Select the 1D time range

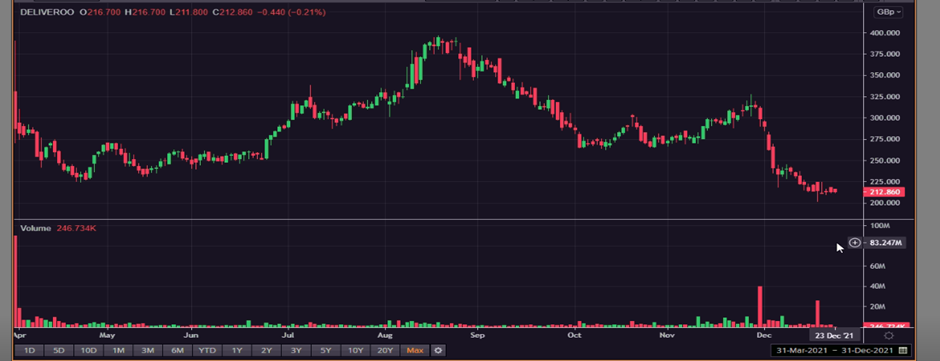pos(29,350)
